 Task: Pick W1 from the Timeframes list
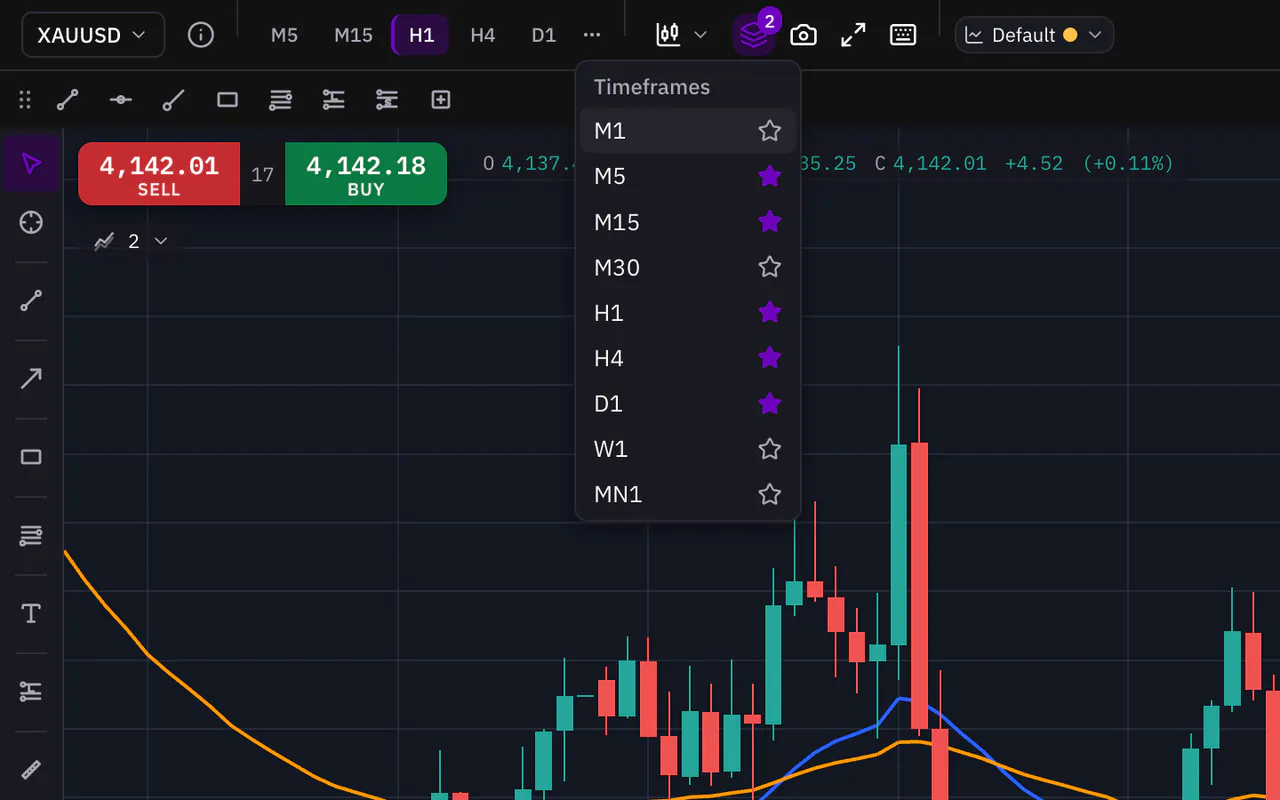click(x=688, y=449)
